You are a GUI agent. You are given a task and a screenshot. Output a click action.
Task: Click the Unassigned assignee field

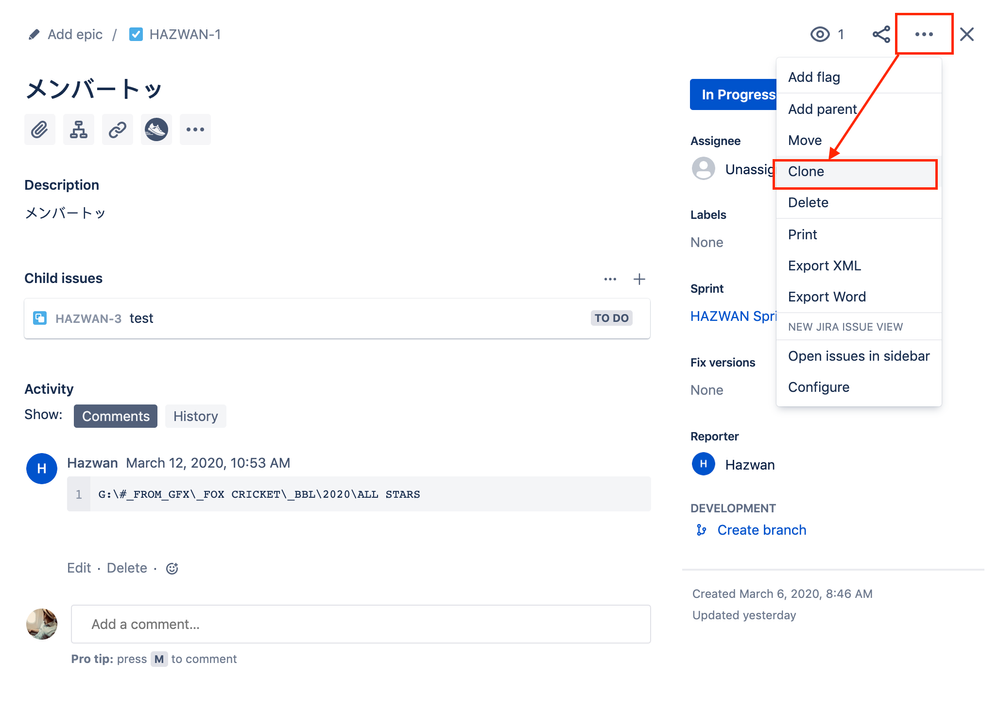(x=734, y=169)
